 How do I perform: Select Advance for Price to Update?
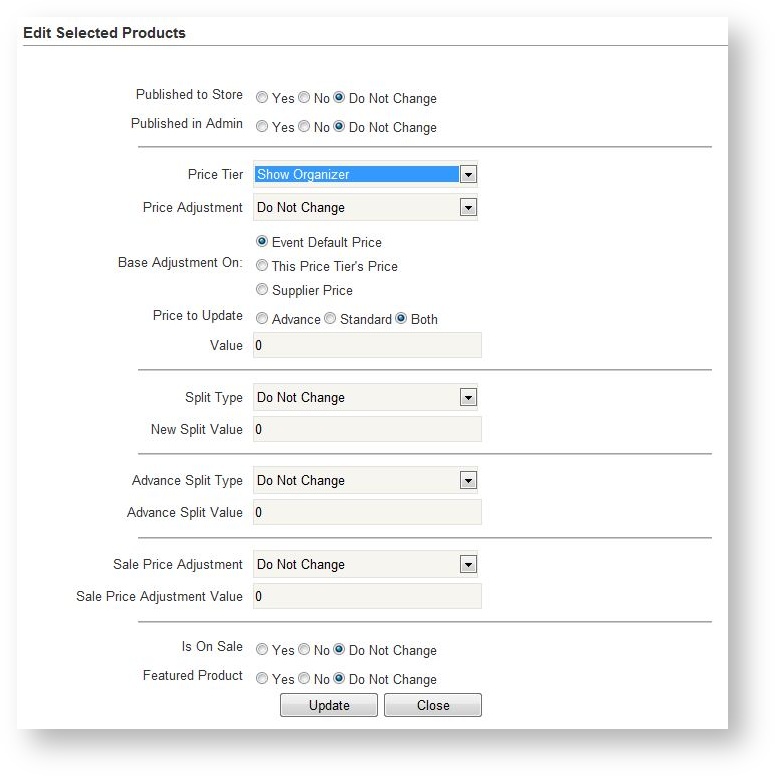point(262,319)
